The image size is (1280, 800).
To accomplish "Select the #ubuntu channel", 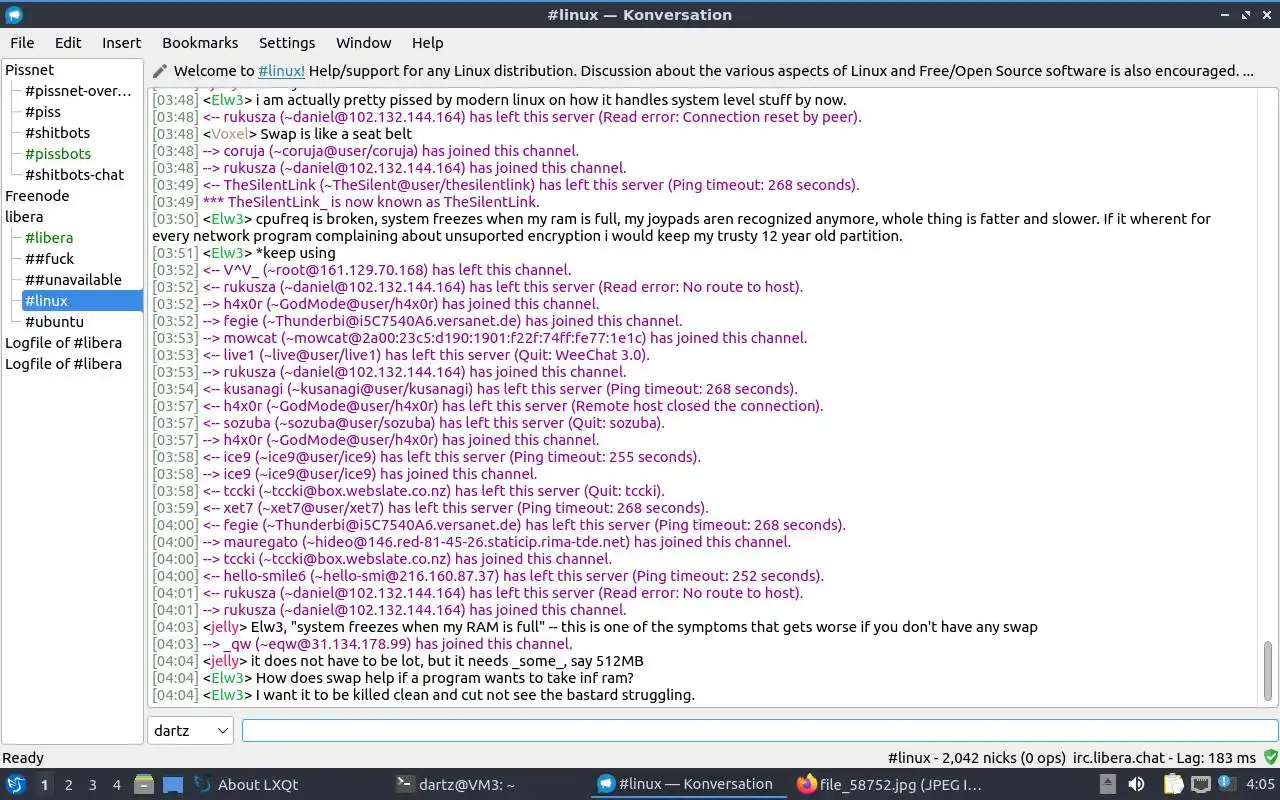I will pyautogui.click(x=54, y=322).
